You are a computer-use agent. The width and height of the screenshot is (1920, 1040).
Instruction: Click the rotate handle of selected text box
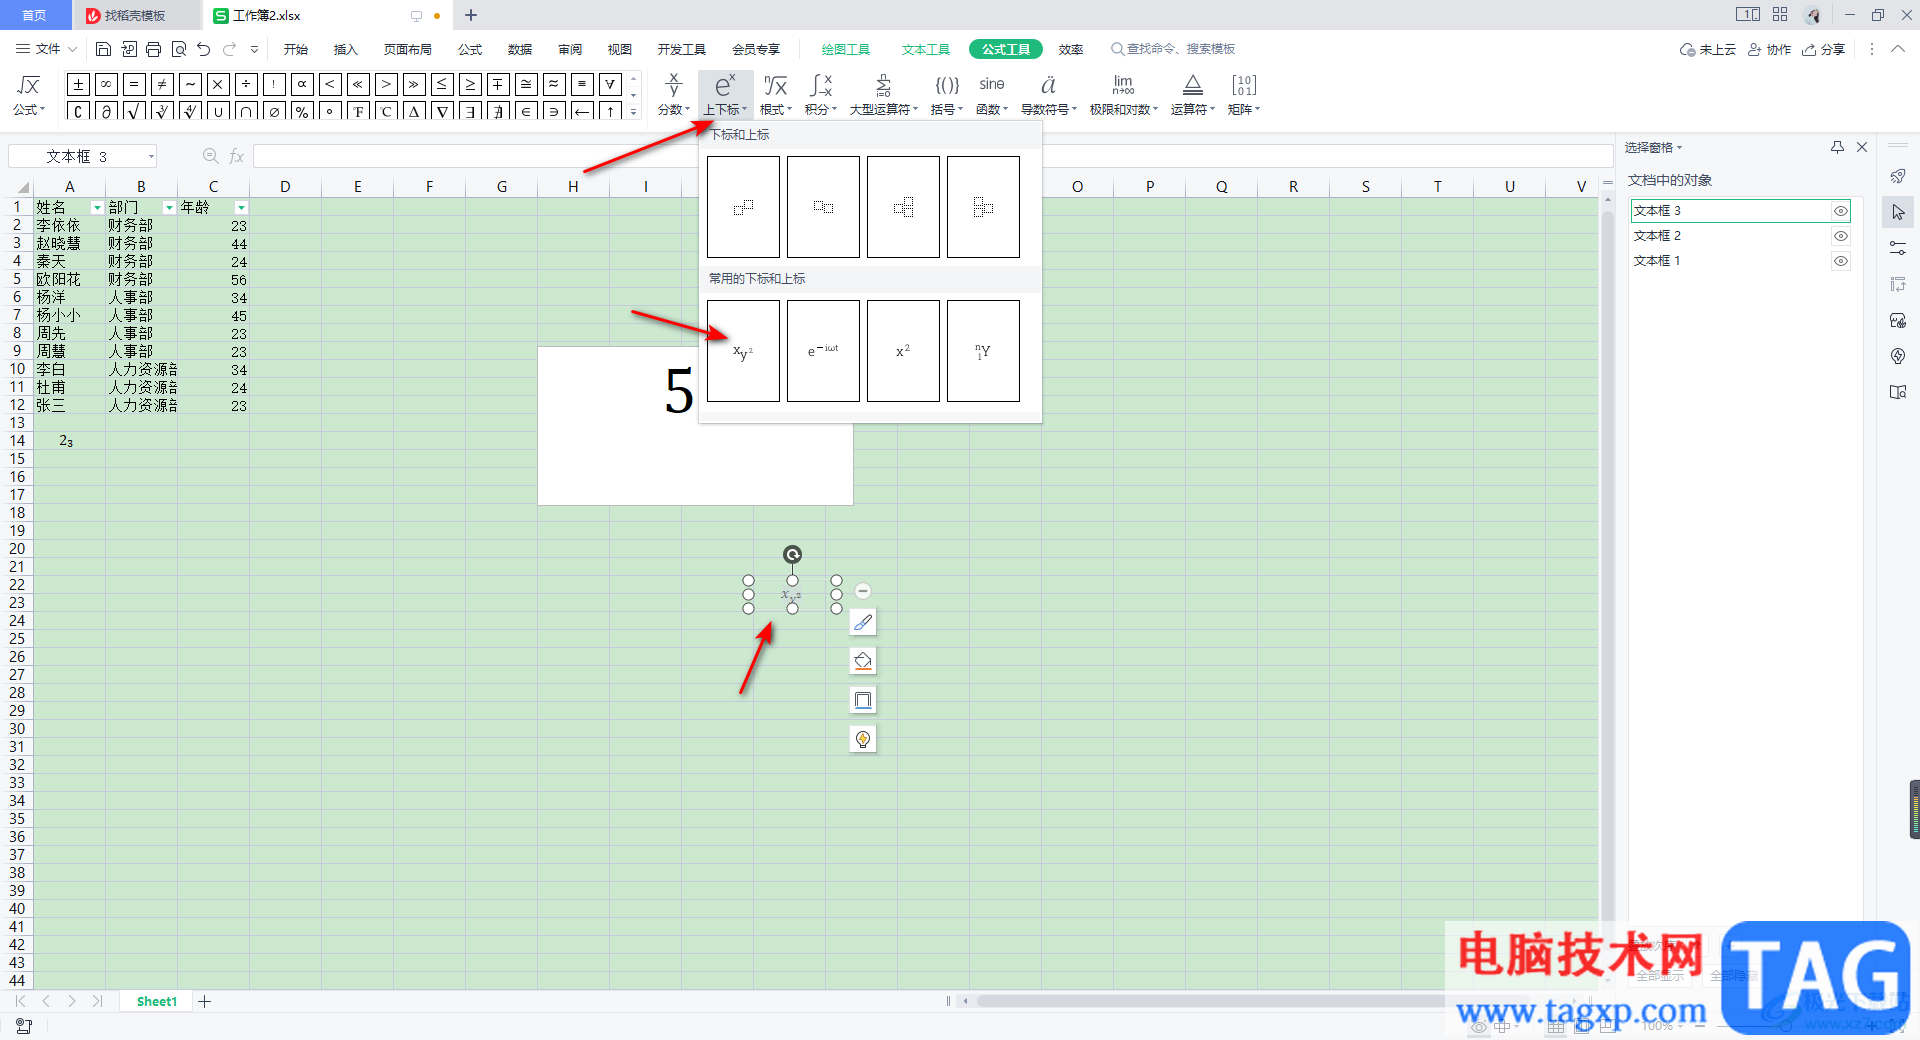pyautogui.click(x=792, y=555)
